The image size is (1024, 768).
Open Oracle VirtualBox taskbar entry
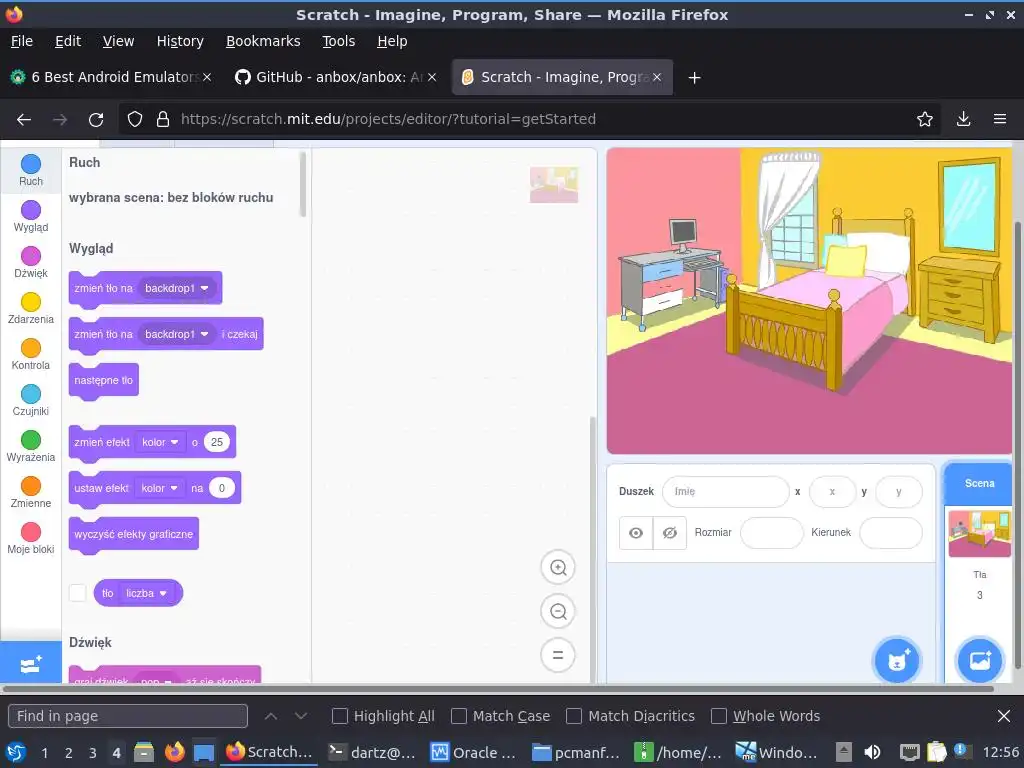tap(474, 752)
